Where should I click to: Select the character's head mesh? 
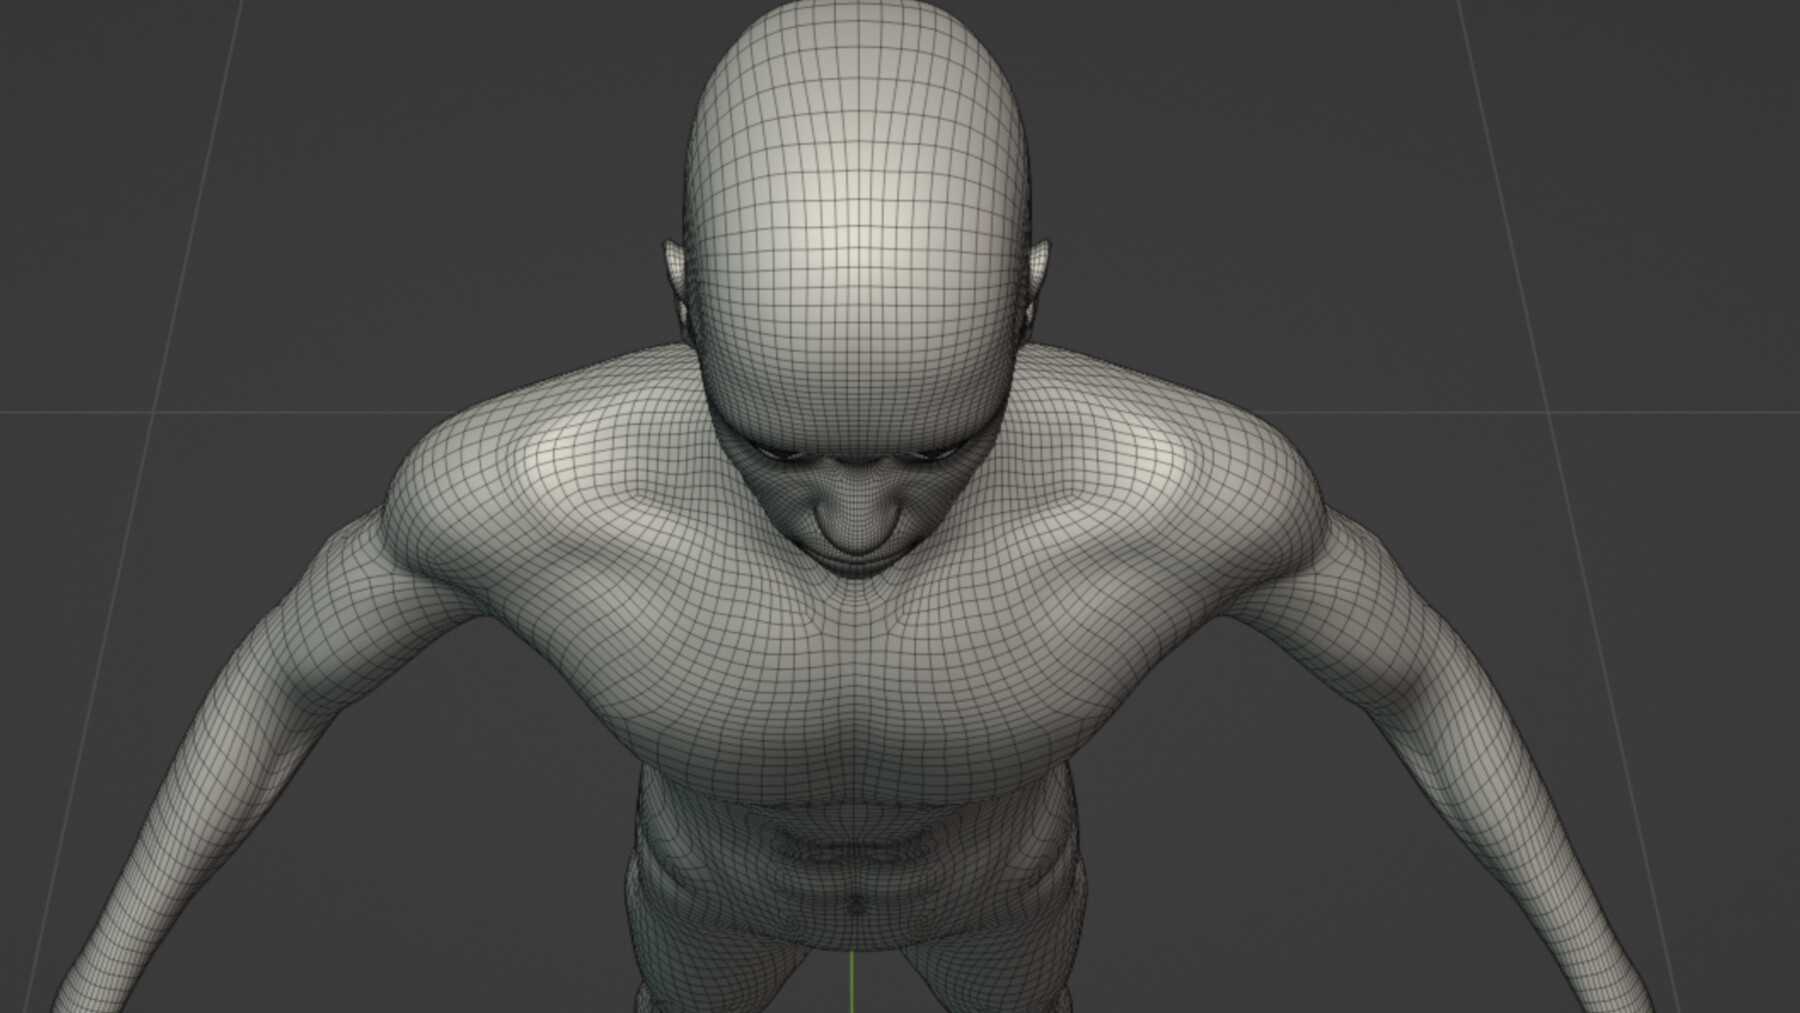tap(860, 200)
